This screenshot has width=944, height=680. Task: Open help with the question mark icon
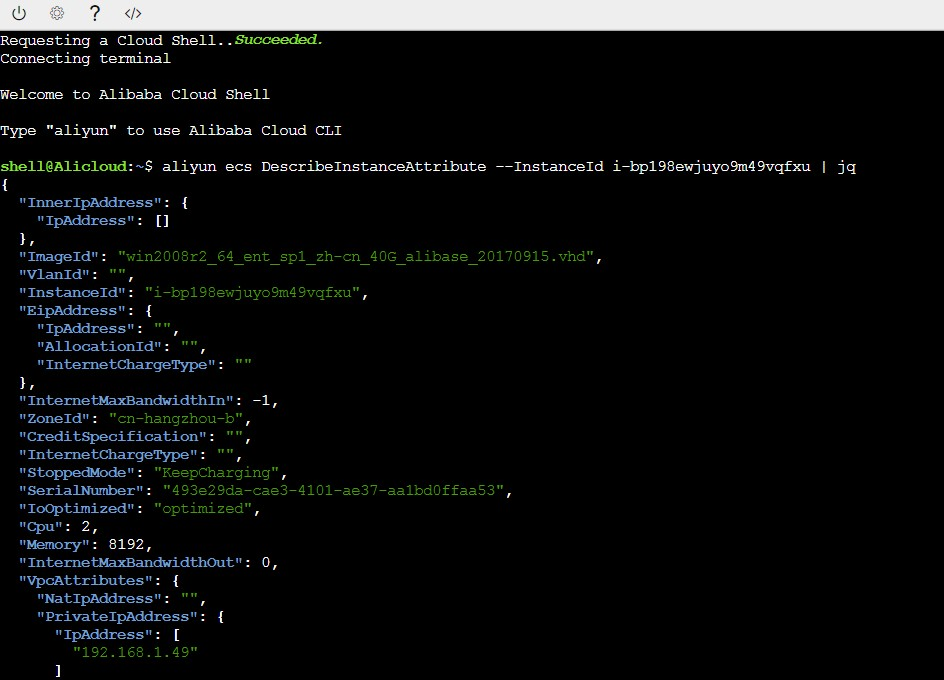95,13
